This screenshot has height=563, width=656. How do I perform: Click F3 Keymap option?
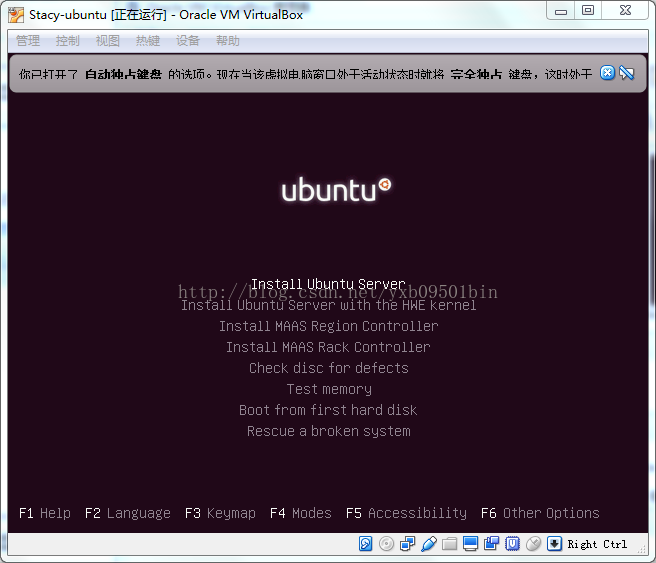pos(220,513)
